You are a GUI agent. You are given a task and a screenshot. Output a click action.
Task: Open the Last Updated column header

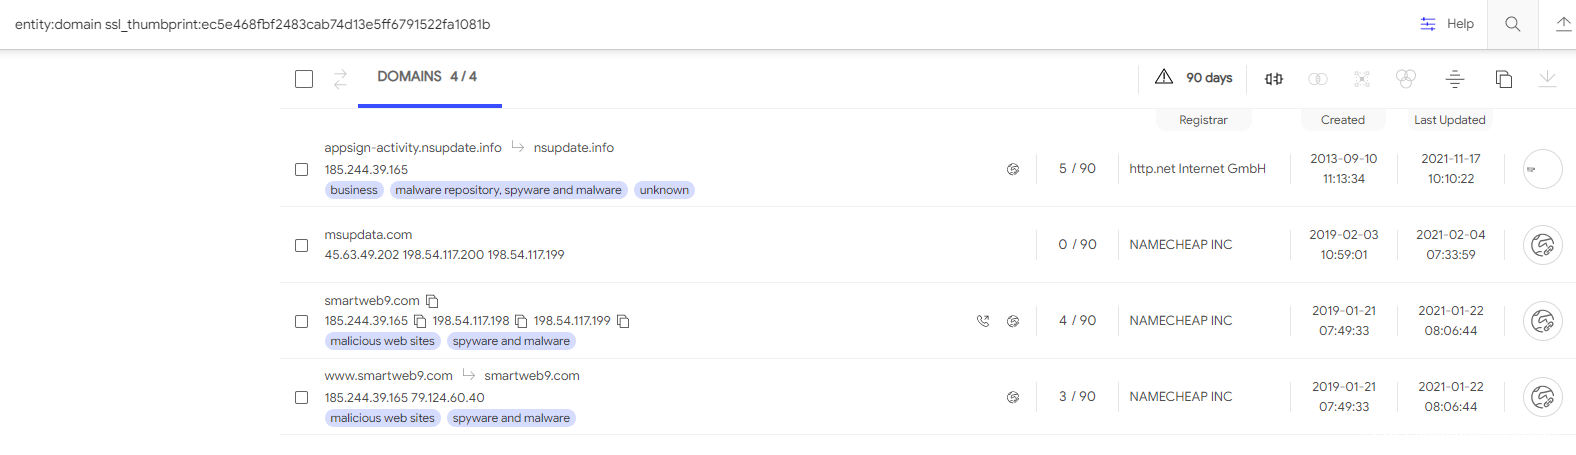[1449, 120]
